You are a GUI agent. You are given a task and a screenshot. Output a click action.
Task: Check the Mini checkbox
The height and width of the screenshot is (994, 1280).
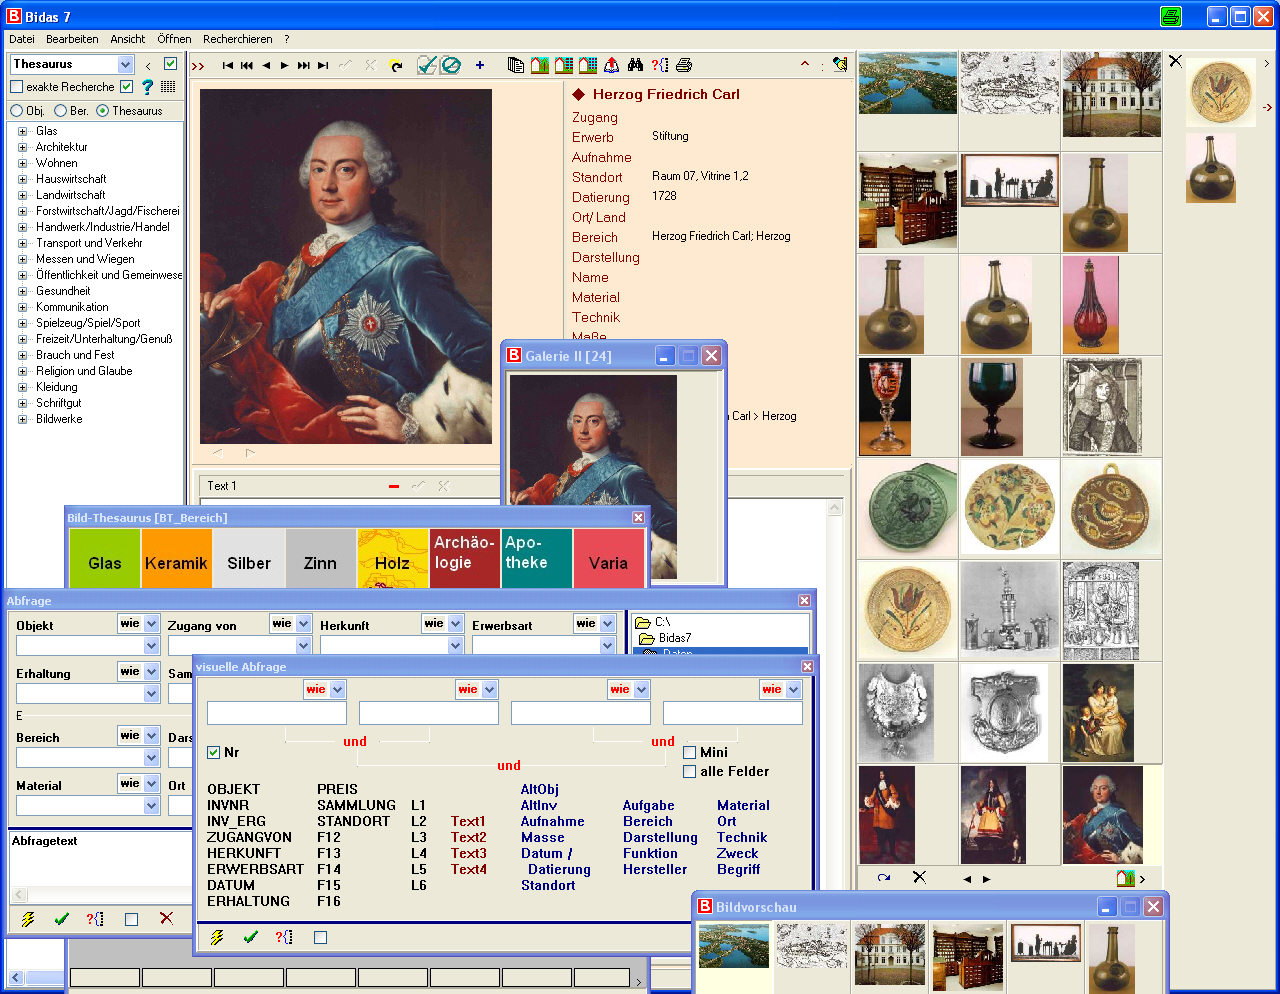689,752
